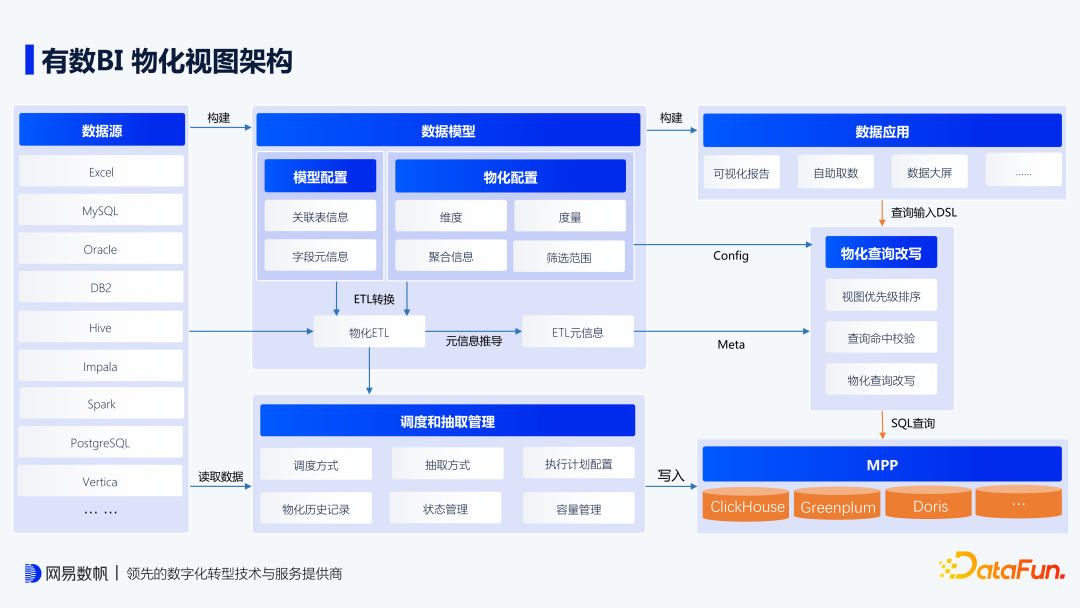Image resolution: width=1080 pixels, height=608 pixels.
Task: Expand the 物化配置 section header
Action: coord(510,175)
